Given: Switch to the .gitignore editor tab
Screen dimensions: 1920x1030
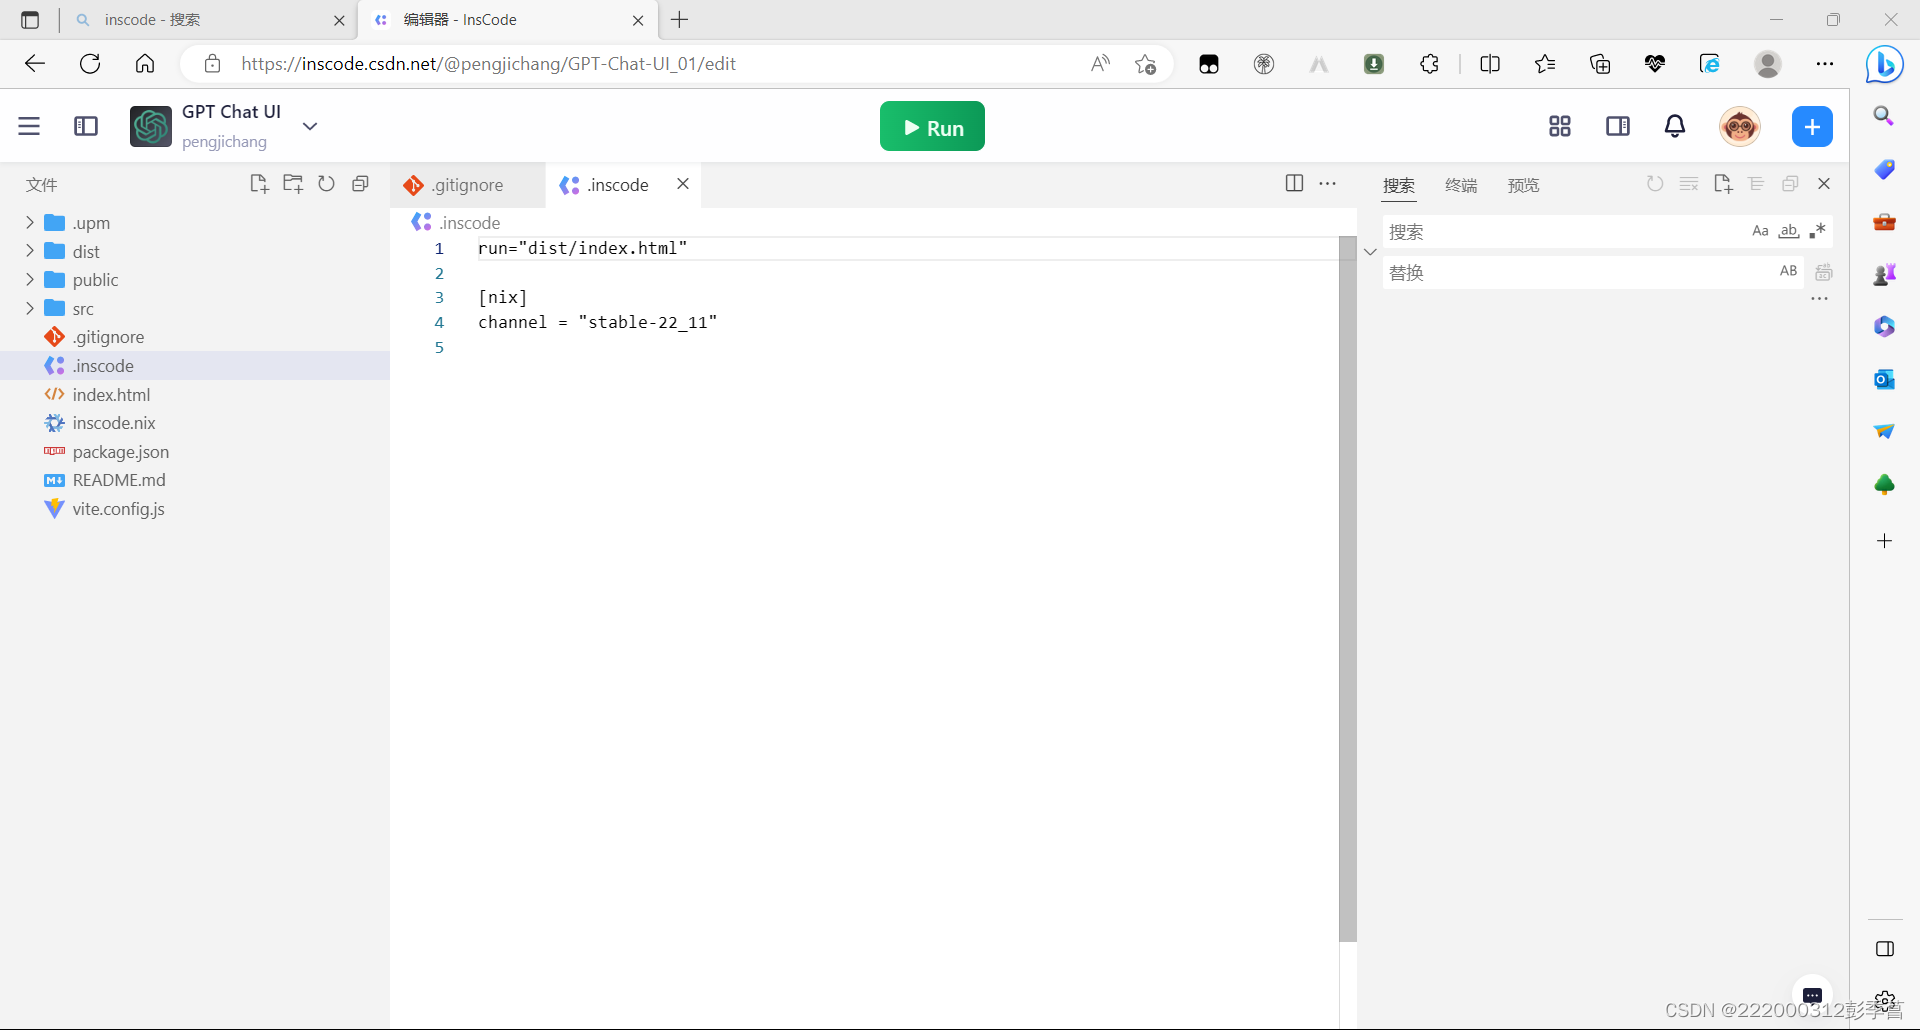Looking at the screenshot, I should [x=468, y=185].
